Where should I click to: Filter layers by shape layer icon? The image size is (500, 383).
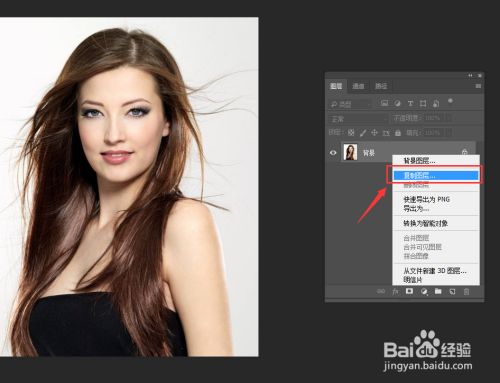[x=423, y=103]
